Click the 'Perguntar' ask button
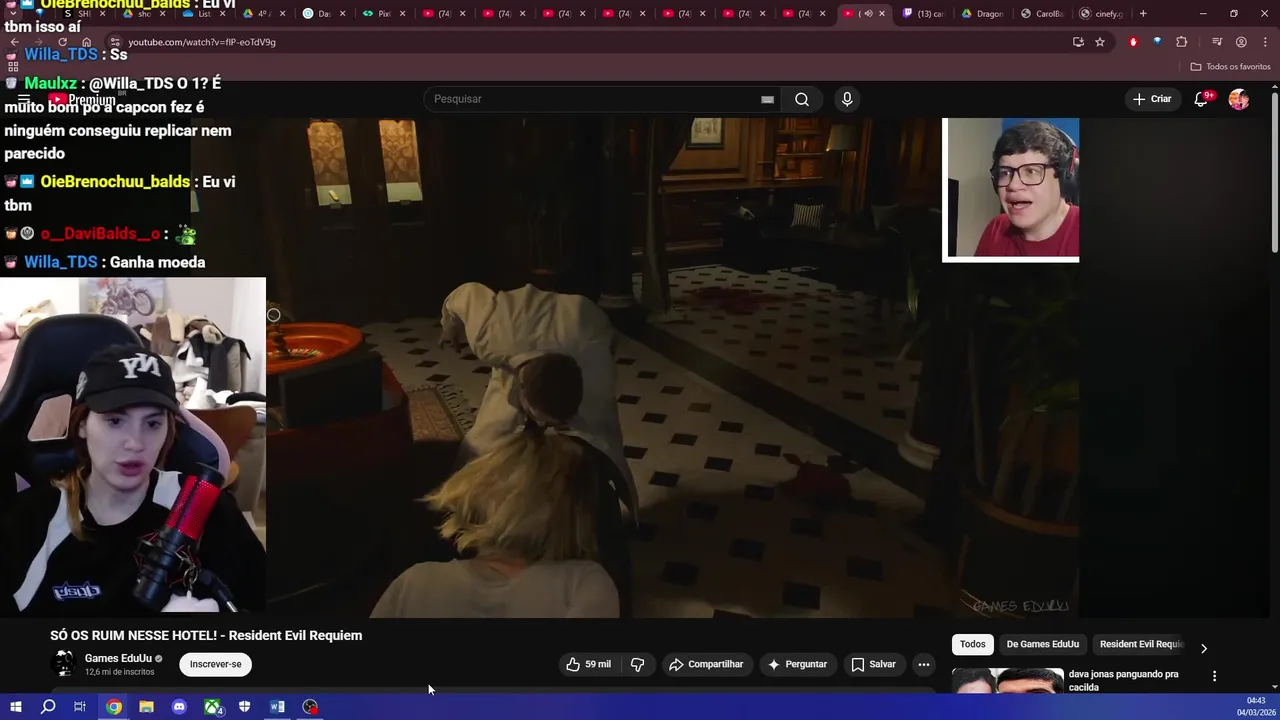Viewport: 1280px width, 720px height. tap(797, 664)
